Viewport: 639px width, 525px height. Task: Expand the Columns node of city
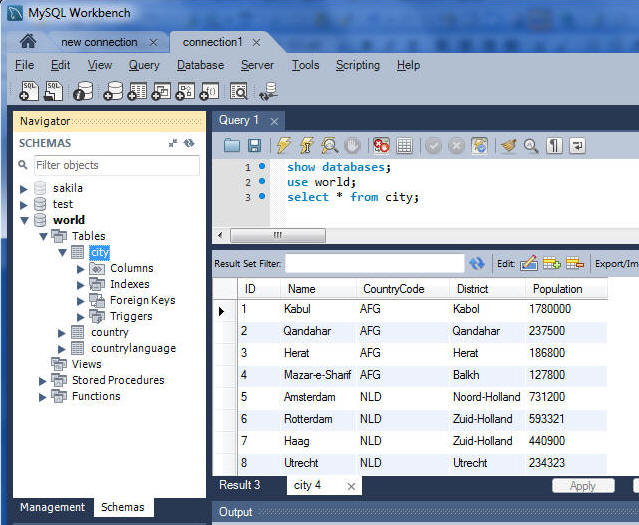pos(81,269)
